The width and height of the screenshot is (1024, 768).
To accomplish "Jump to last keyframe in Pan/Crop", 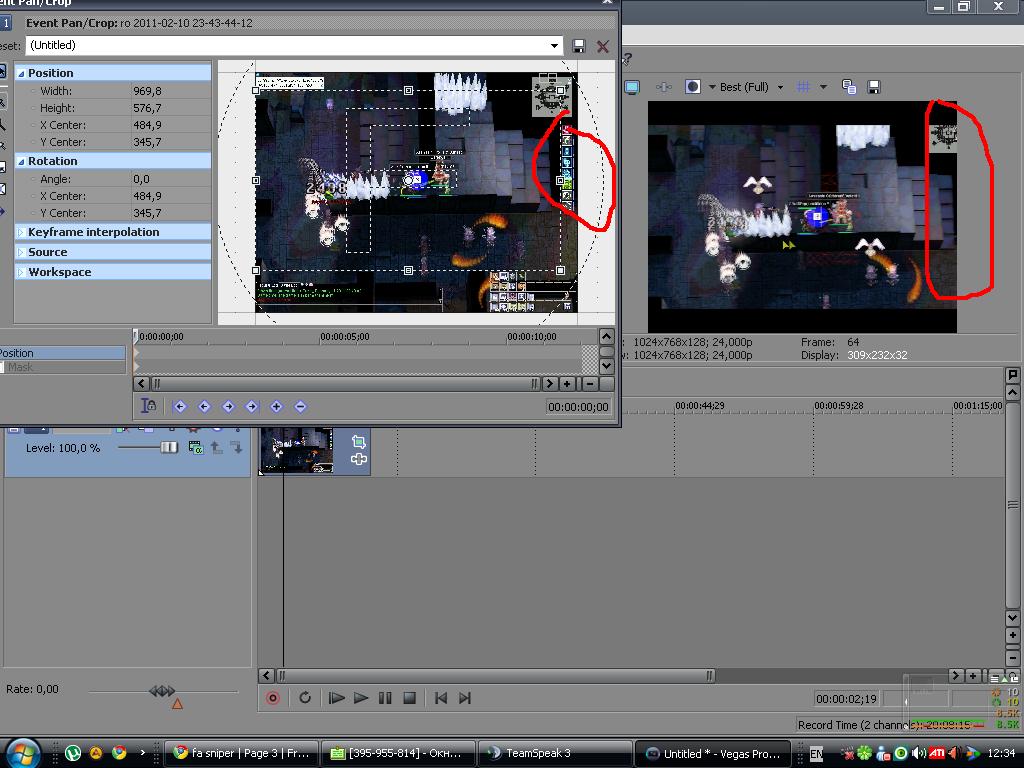I will click(252, 407).
